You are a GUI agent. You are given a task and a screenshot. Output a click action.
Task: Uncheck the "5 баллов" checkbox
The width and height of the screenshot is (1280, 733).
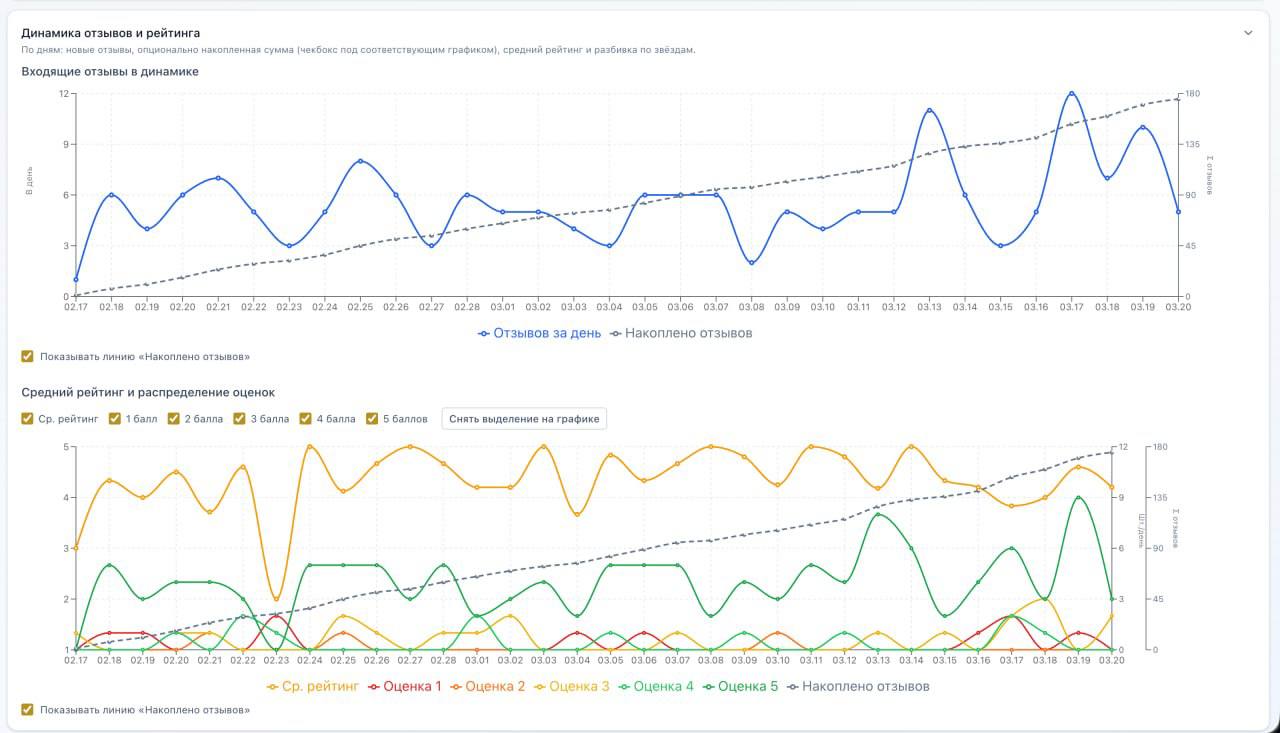pos(372,419)
